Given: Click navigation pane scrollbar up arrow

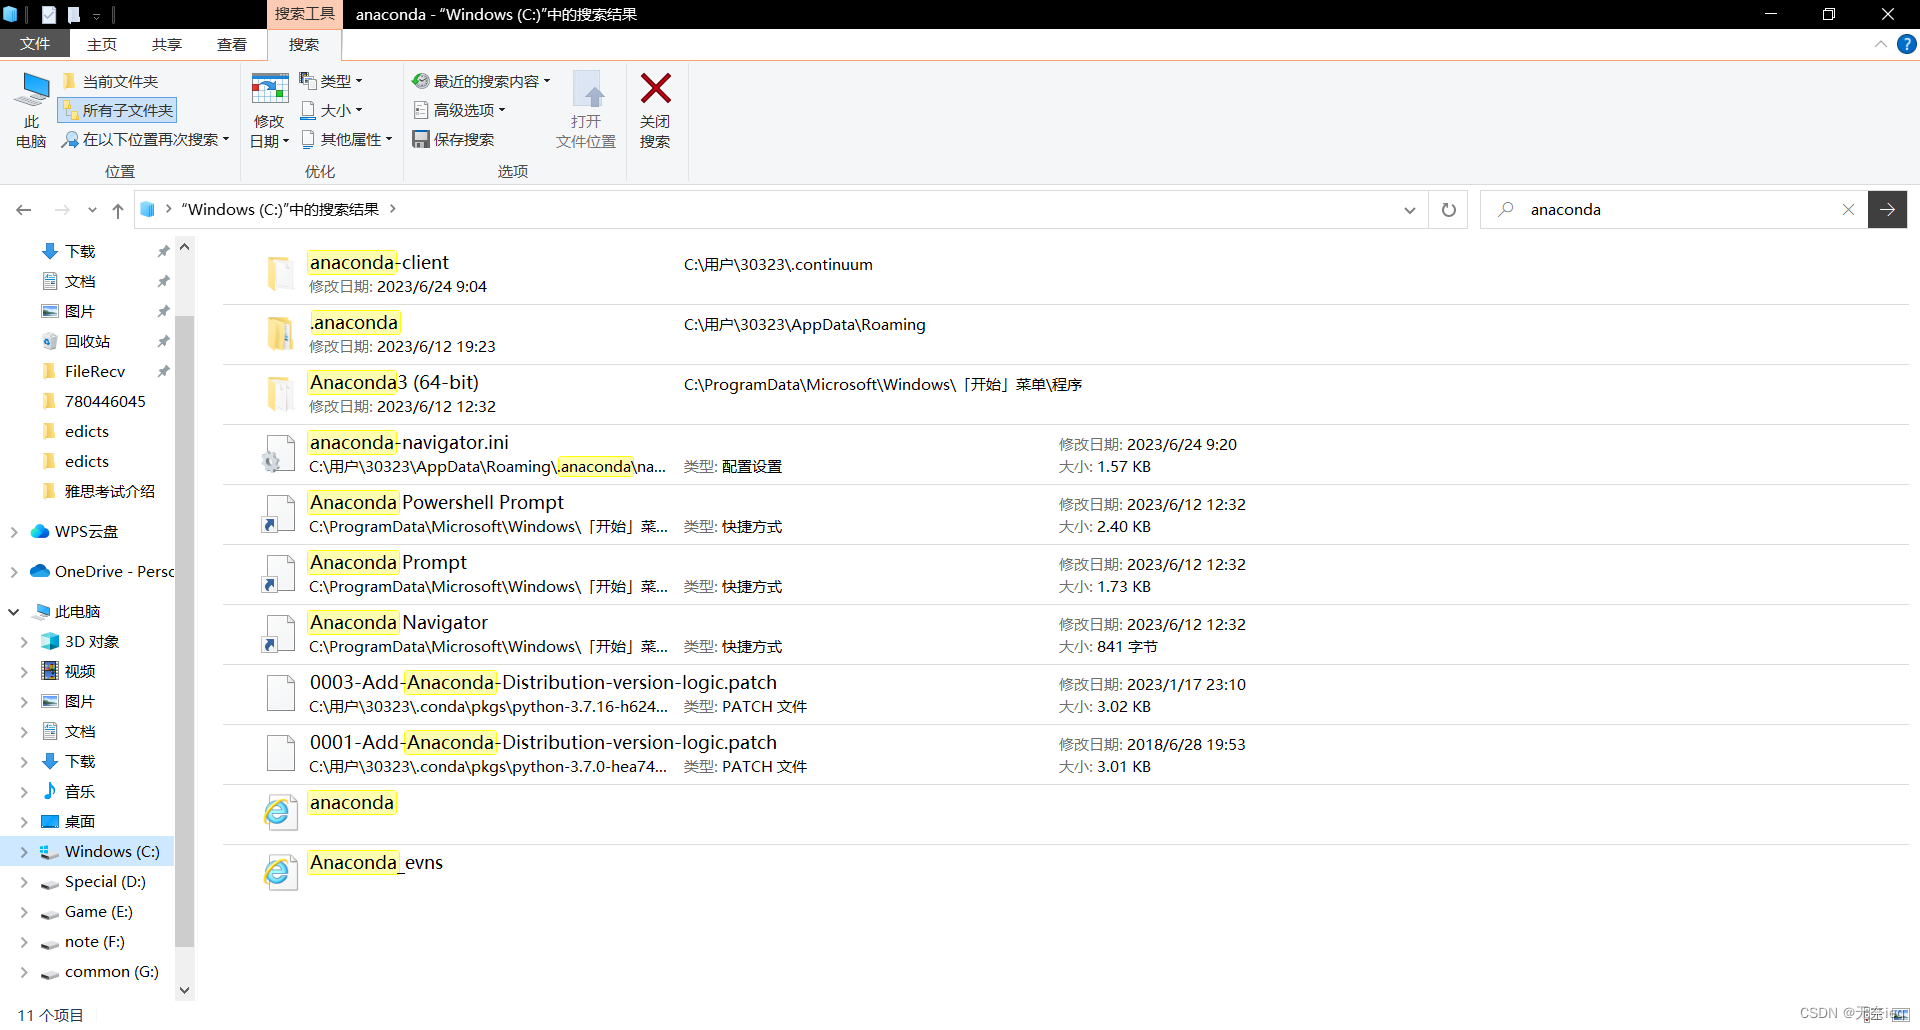Looking at the screenshot, I should pyautogui.click(x=185, y=246).
